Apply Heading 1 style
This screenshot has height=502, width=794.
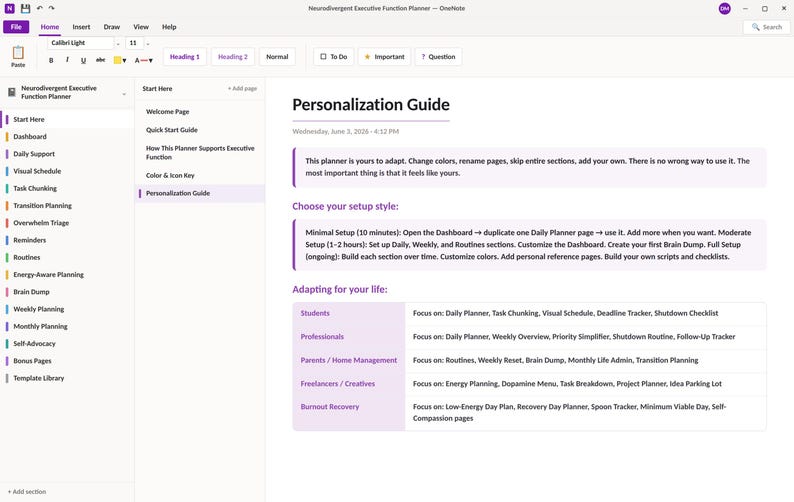pos(185,57)
